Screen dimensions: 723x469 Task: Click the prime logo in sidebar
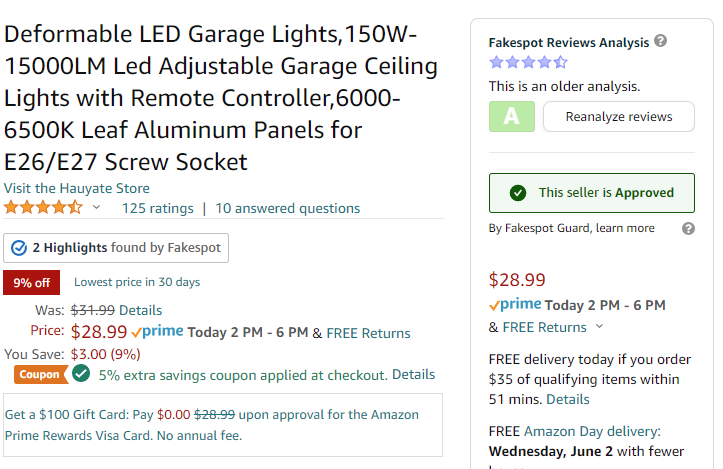515,304
